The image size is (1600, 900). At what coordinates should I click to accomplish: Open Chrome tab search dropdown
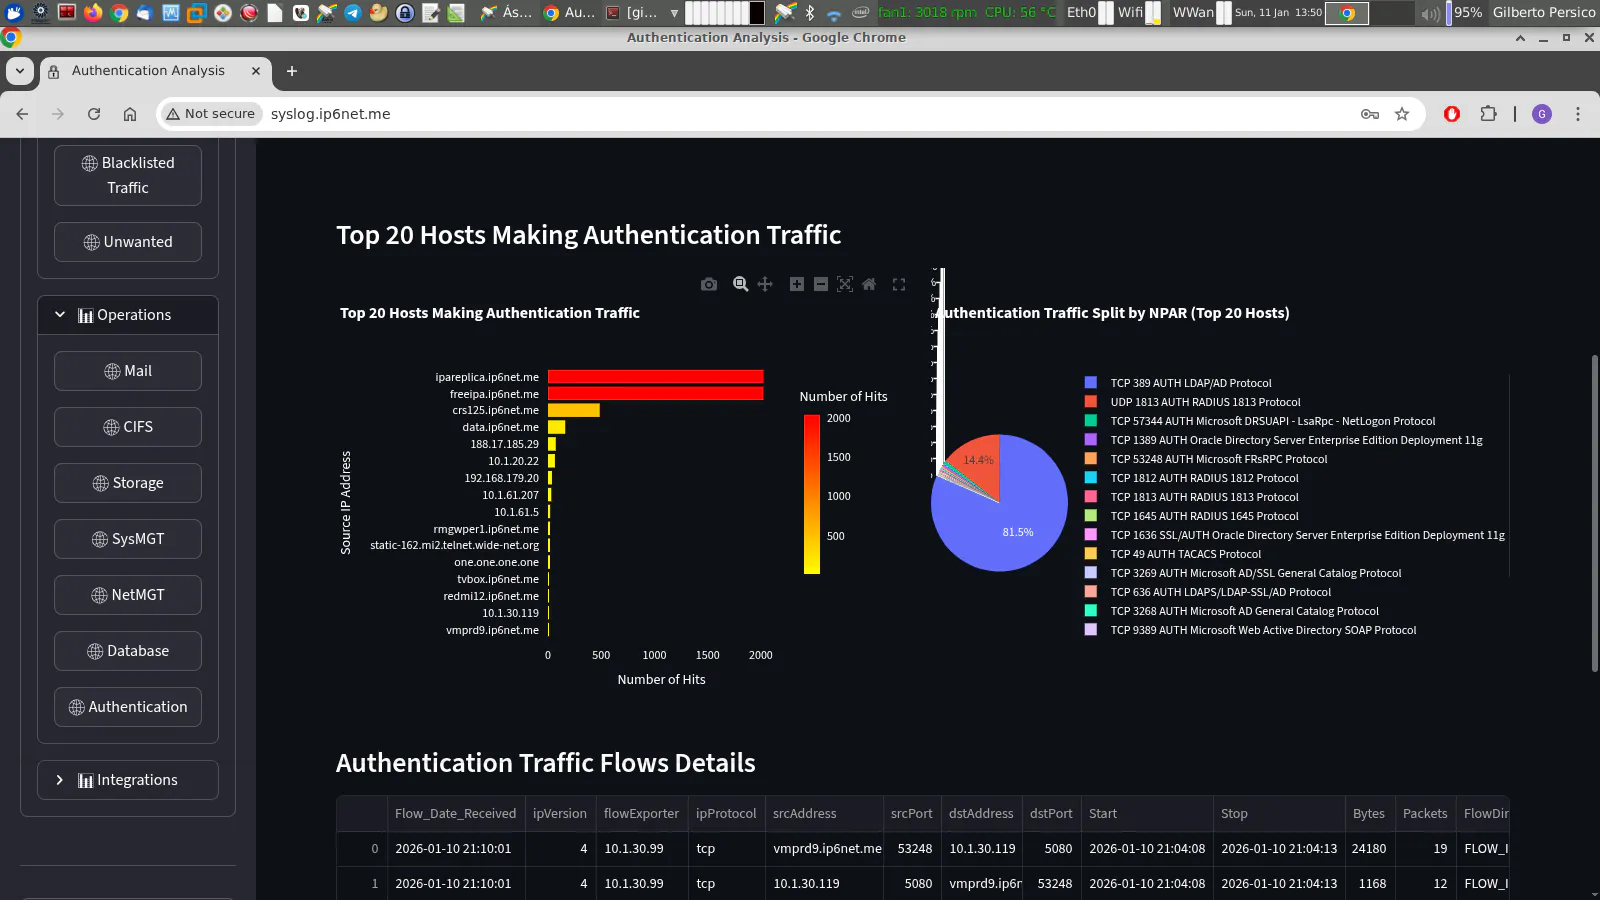tap(20, 71)
